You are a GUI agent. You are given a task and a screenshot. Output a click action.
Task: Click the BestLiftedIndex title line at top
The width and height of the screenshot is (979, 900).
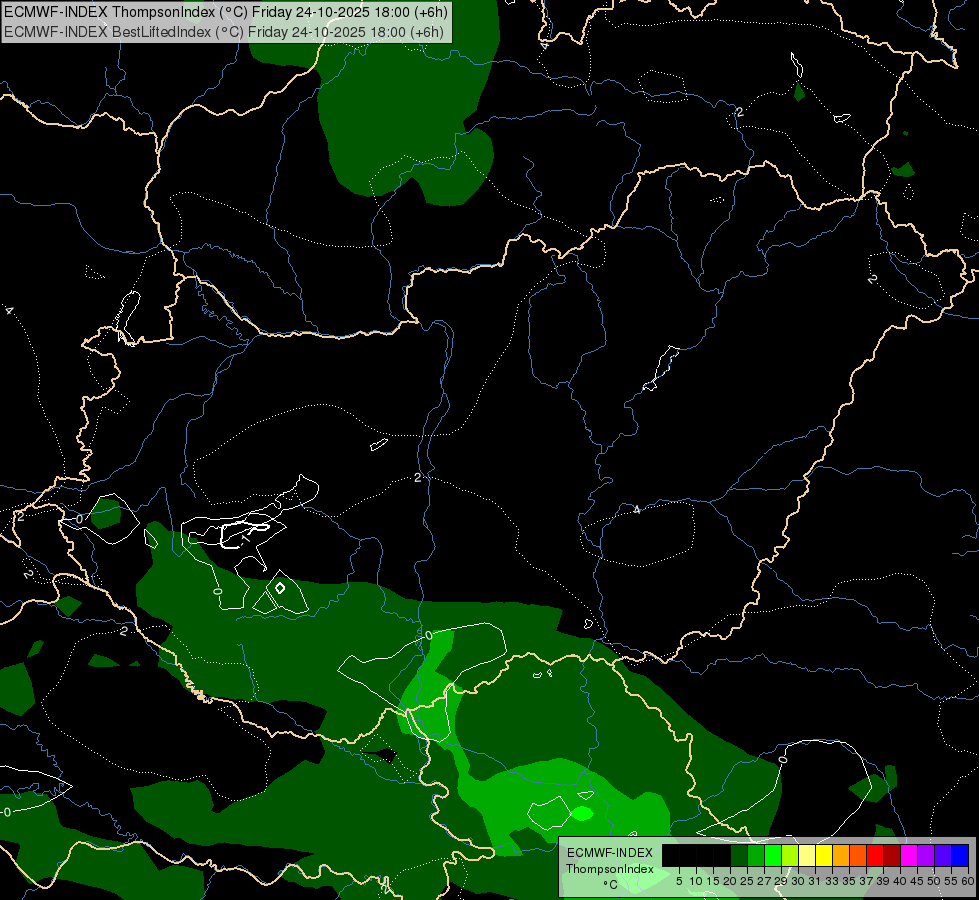click(x=224, y=32)
